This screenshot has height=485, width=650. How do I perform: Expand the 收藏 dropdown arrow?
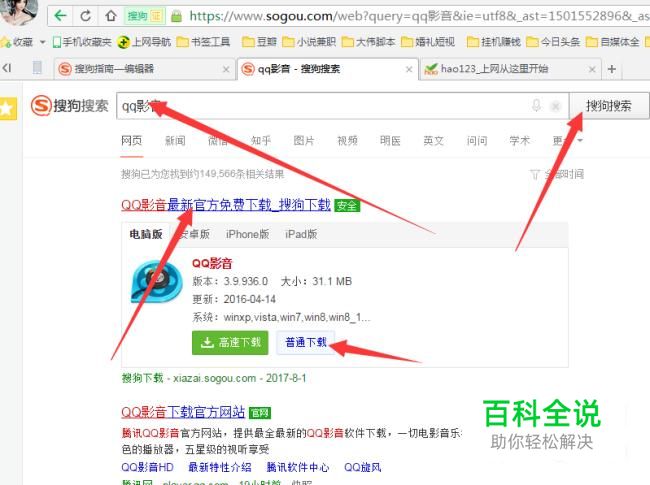42,42
